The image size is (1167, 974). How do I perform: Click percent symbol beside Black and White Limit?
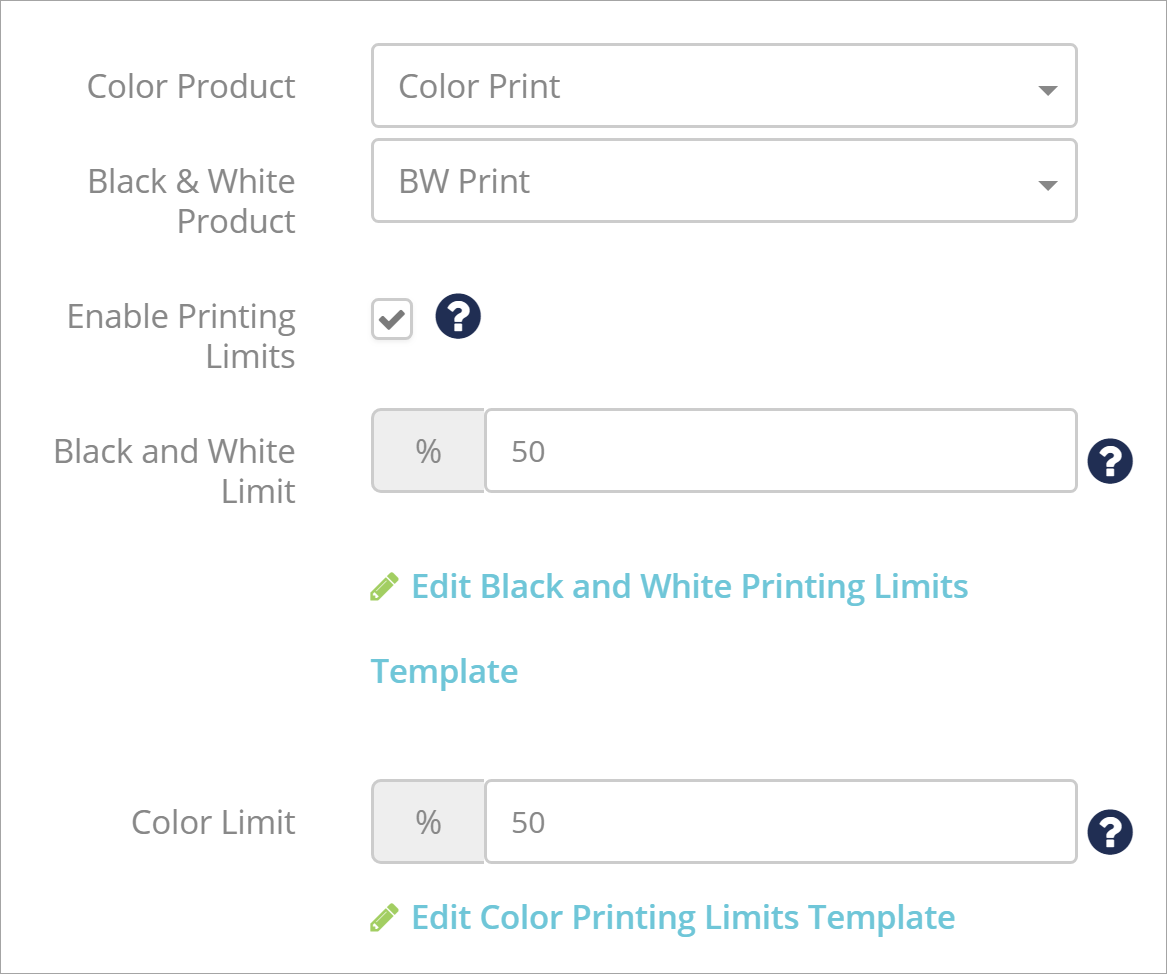(x=428, y=451)
